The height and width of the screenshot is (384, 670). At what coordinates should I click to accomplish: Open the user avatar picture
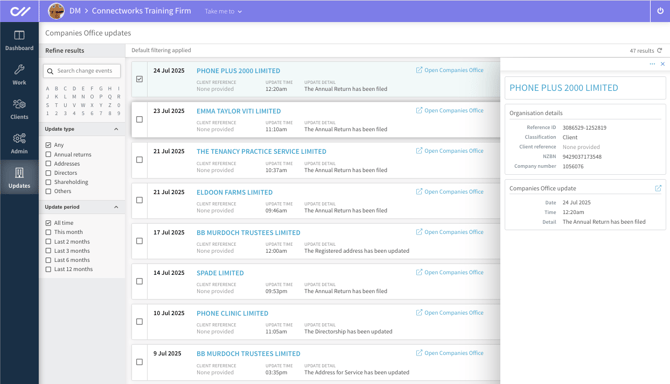(56, 11)
